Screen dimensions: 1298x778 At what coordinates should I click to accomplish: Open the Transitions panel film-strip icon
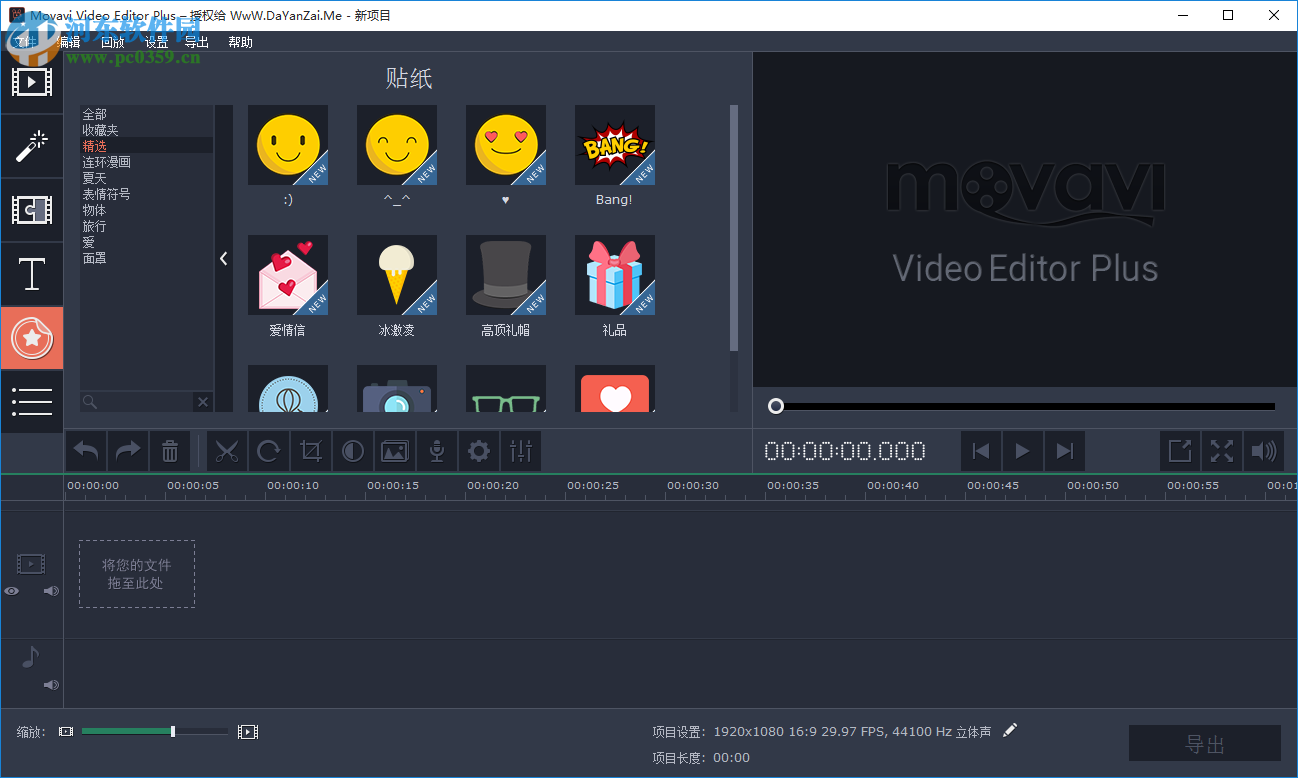[32, 210]
